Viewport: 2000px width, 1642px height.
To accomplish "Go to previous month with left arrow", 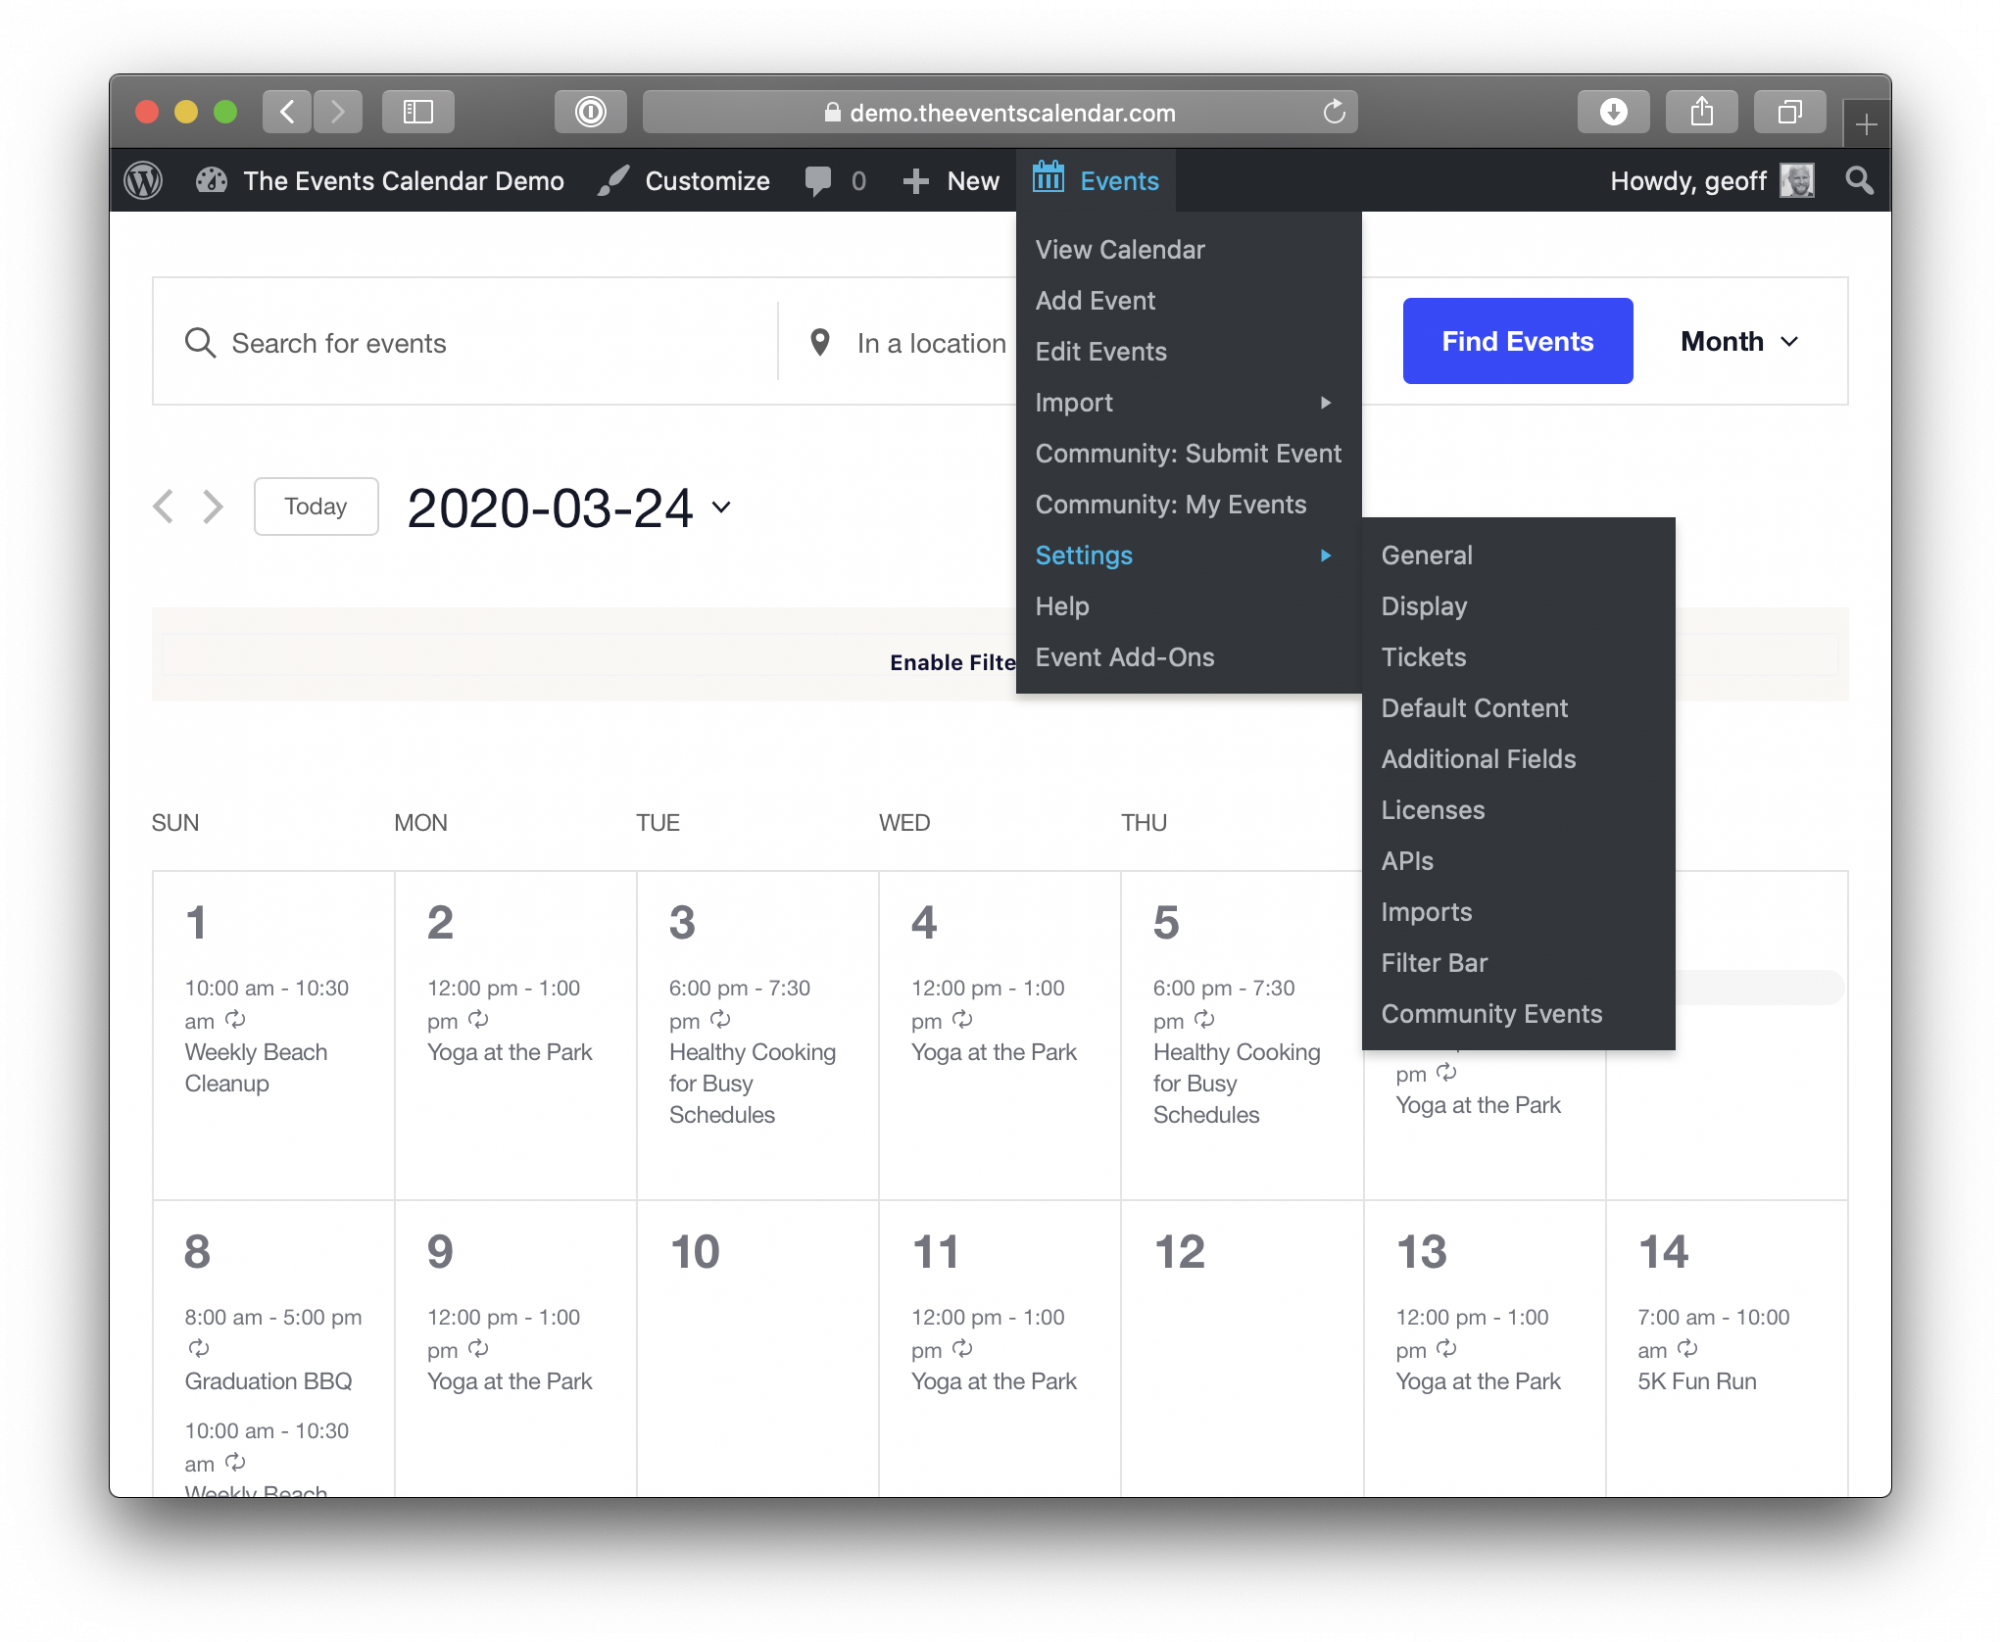I will 164,506.
